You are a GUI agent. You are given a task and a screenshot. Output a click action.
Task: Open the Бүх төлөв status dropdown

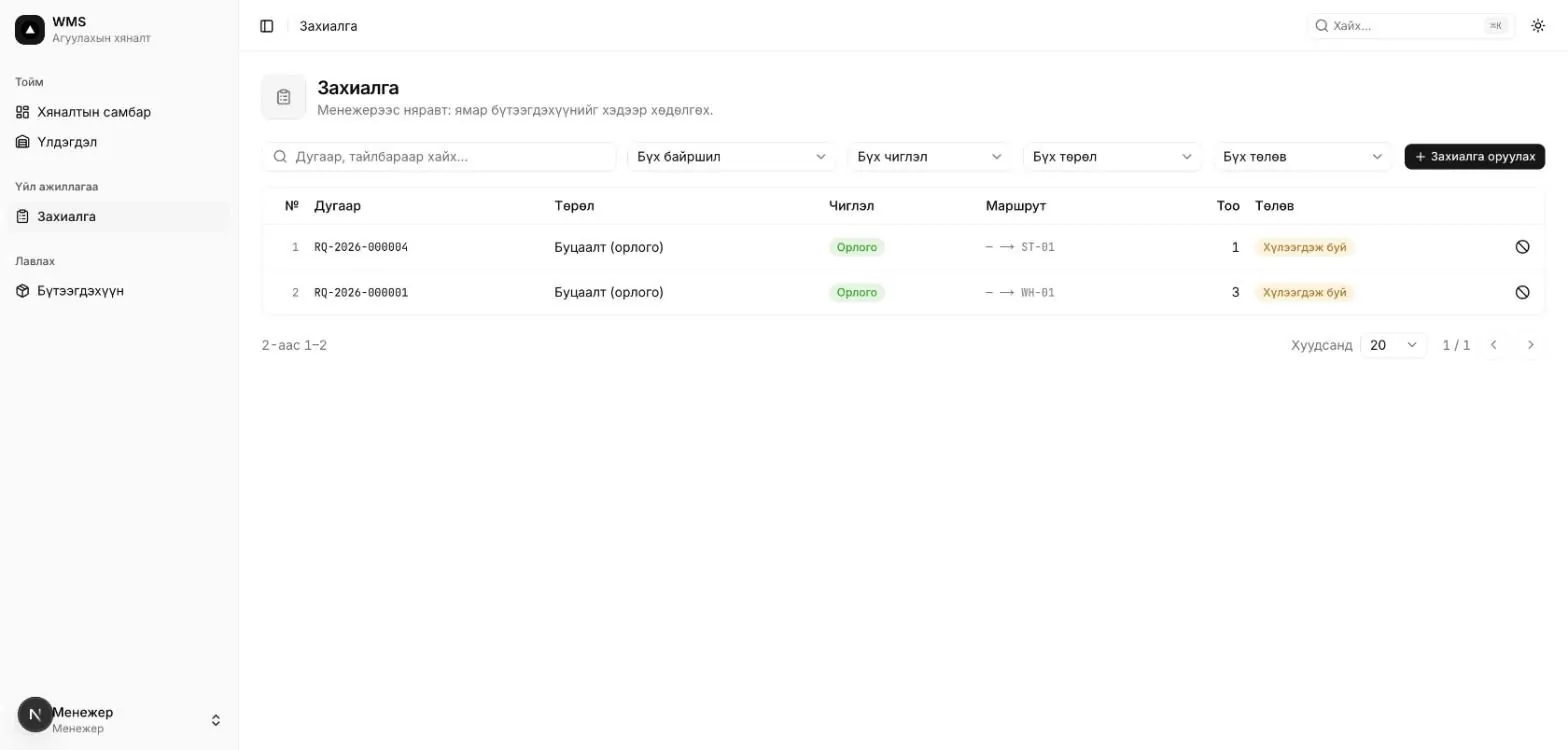click(x=1303, y=157)
